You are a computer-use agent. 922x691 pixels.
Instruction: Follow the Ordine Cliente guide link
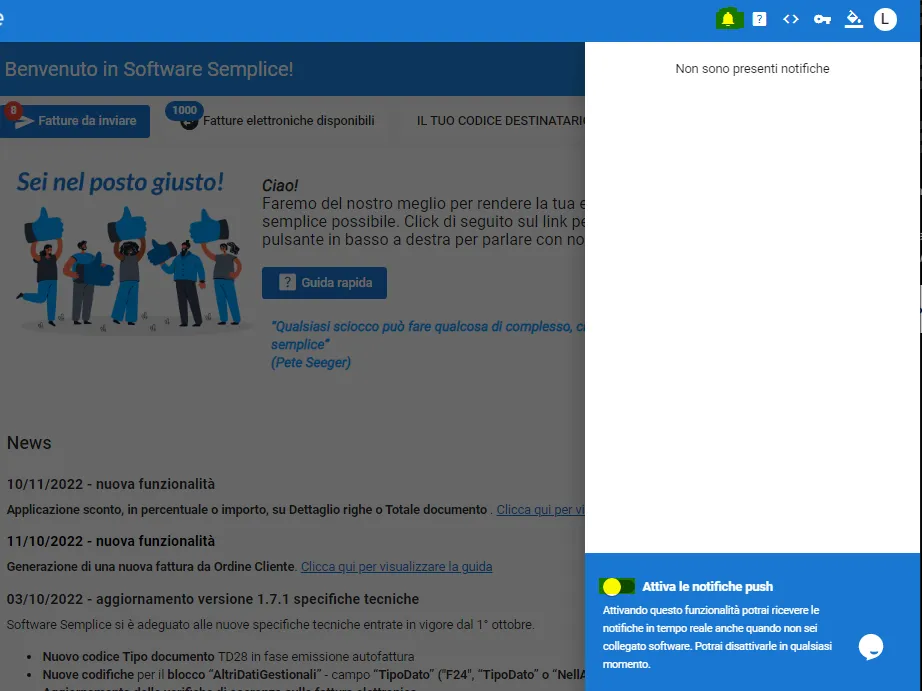click(x=396, y=567)
